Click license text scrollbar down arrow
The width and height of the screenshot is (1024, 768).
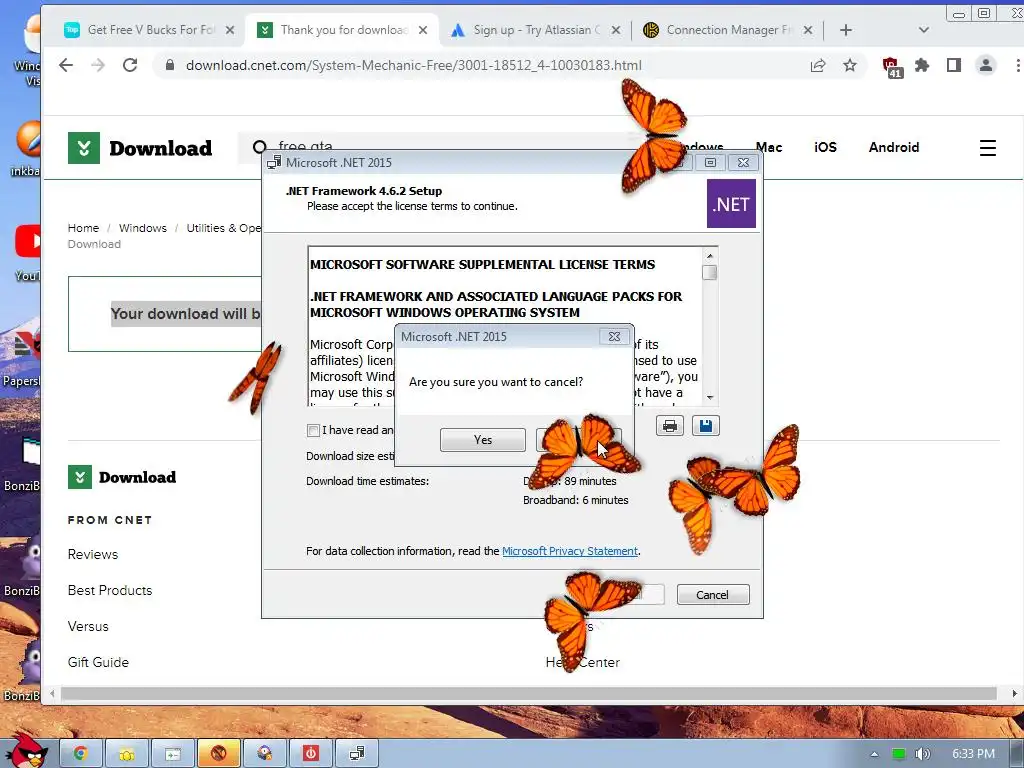tap(710, 397)
